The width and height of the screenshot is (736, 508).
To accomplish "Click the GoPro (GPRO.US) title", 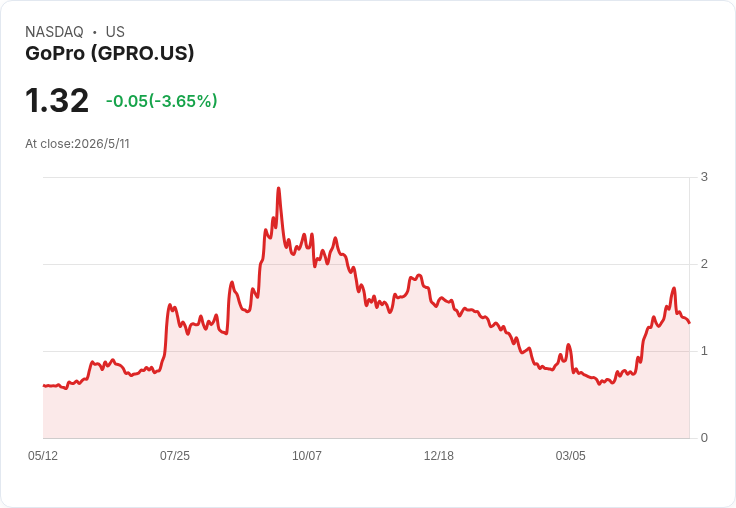I will tap(109, 53).
